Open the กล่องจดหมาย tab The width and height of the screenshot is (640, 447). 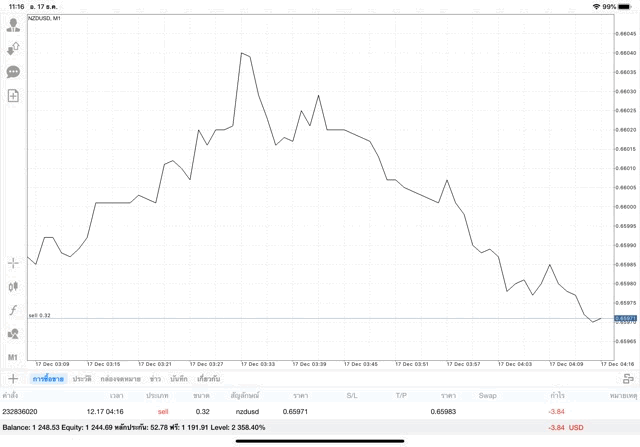pos(120,379)
